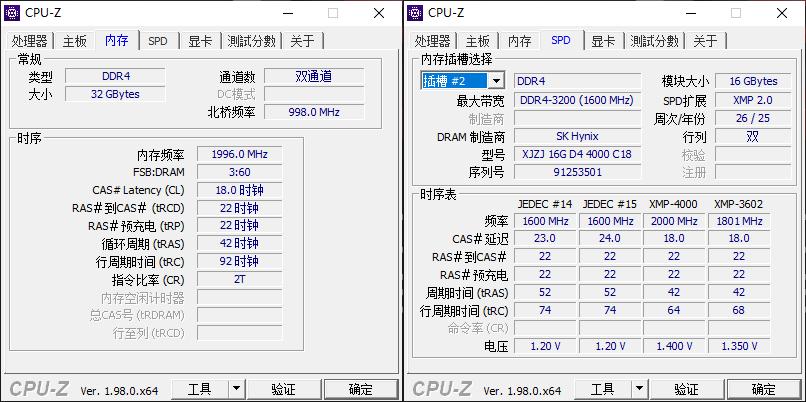Viewport: 806px width, 402px height.
Task: Click the CPU-Z icon in left window title bar
Action: tap(15, 13)
